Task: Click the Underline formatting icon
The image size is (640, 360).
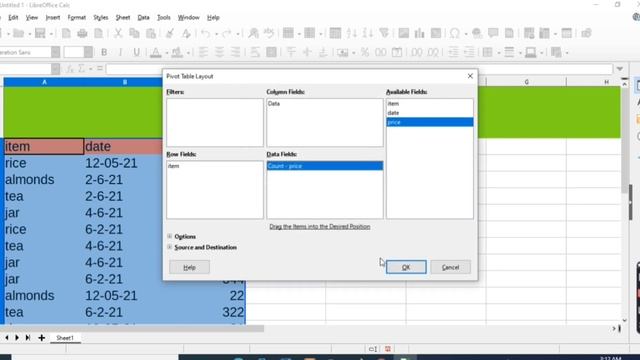Action: coord(136,52)
